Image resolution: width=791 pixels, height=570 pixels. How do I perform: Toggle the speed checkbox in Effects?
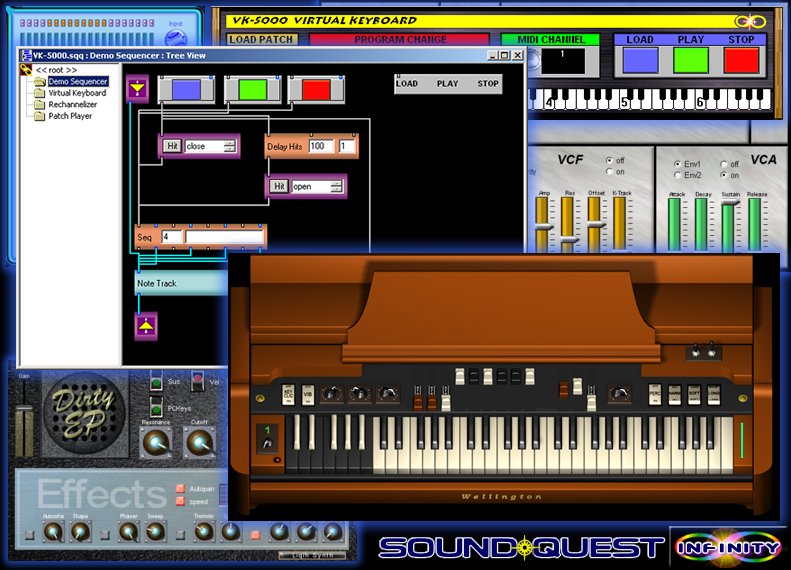[180, 501]
